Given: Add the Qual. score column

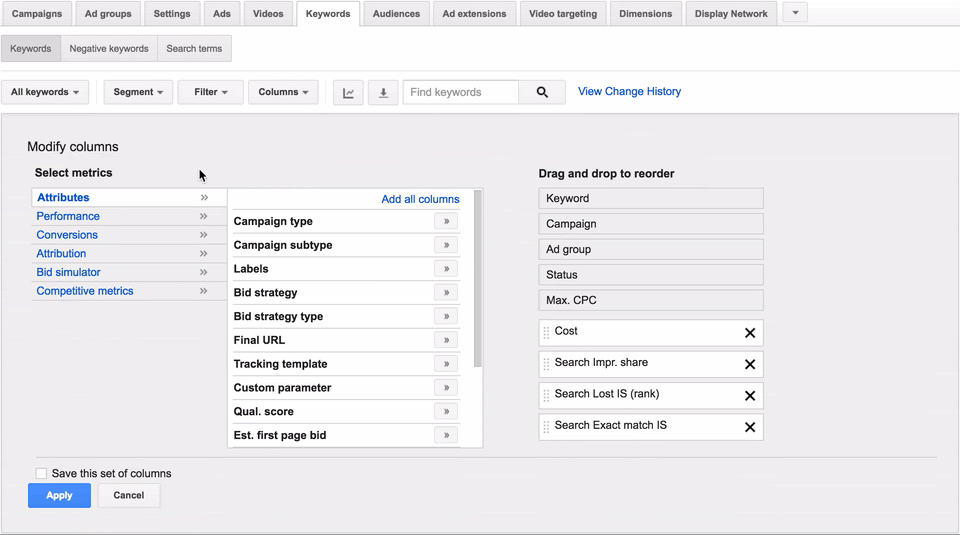Looking at the screenshot, I should [x=446, y=411].
